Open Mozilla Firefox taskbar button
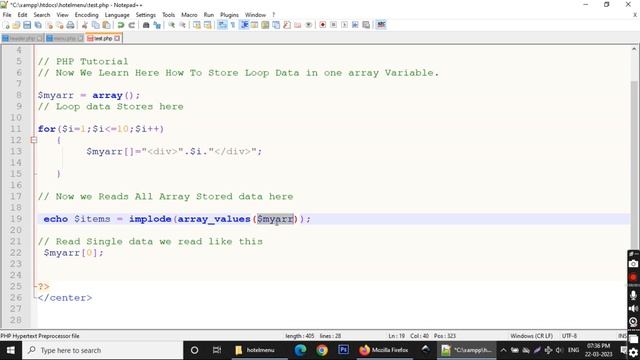 [384, 350]
